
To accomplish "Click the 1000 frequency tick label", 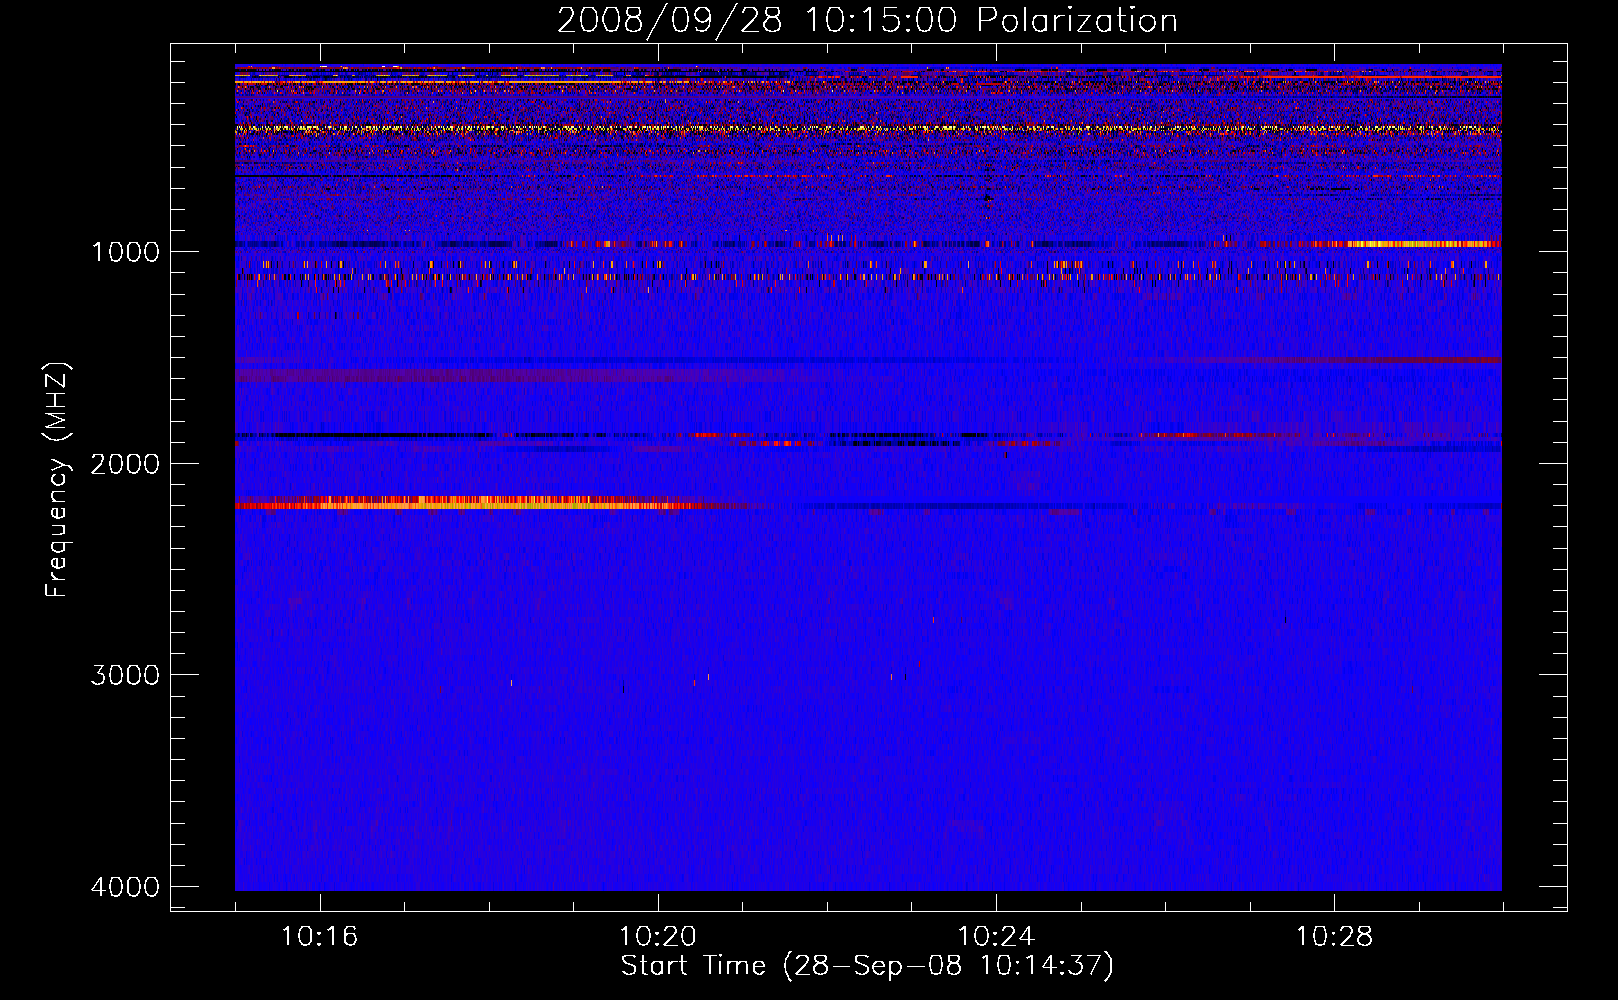I will coord(125,252).
